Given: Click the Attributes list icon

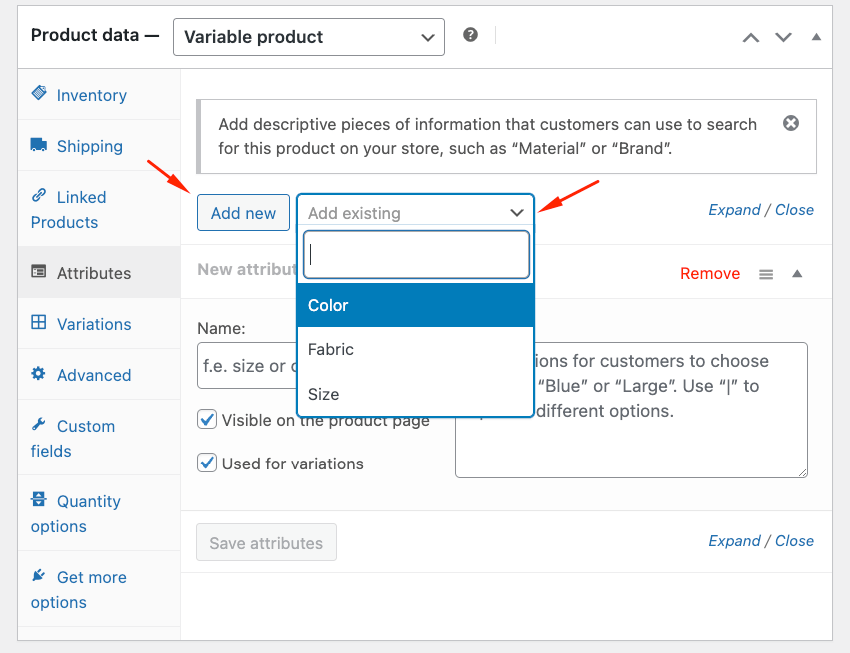Looking at the screenshot, I should point(38,271).
